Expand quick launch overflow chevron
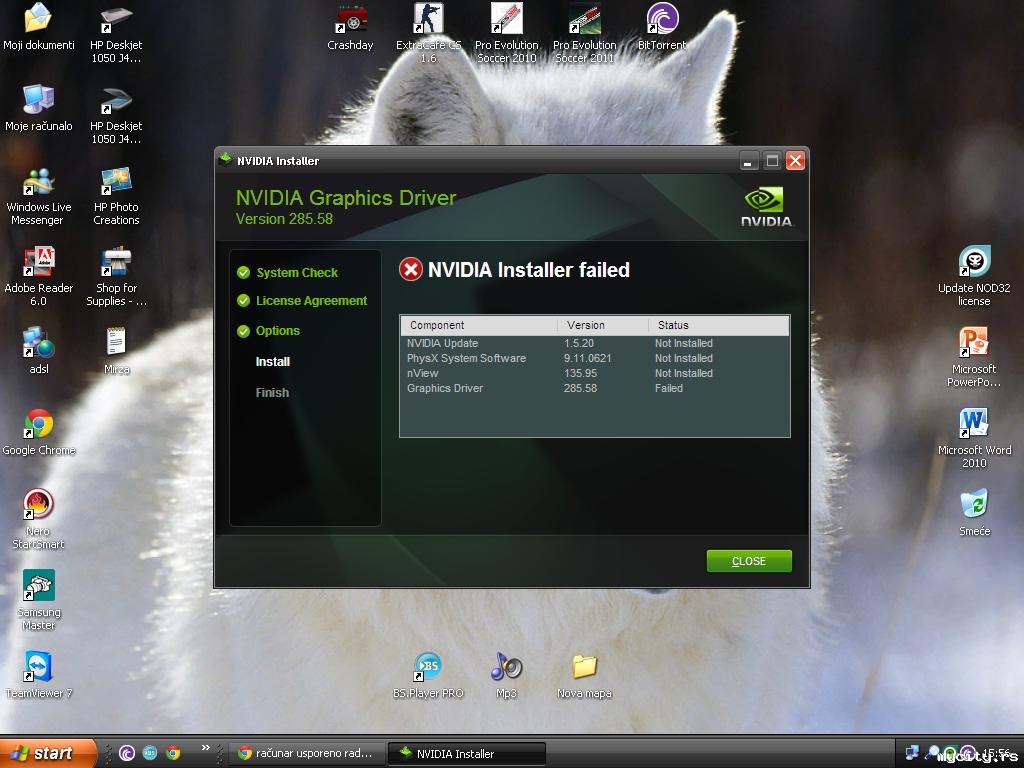 (206, 748)
